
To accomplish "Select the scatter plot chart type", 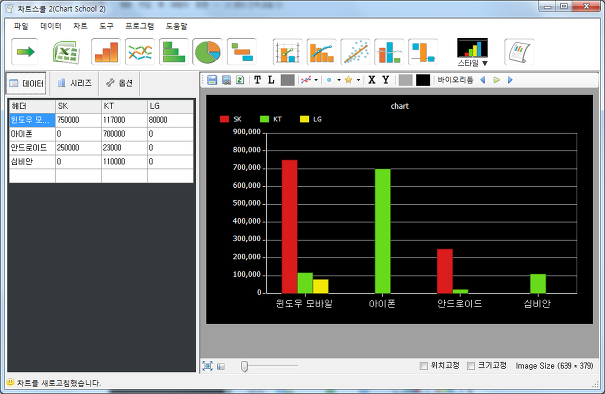I will (355, 52).
